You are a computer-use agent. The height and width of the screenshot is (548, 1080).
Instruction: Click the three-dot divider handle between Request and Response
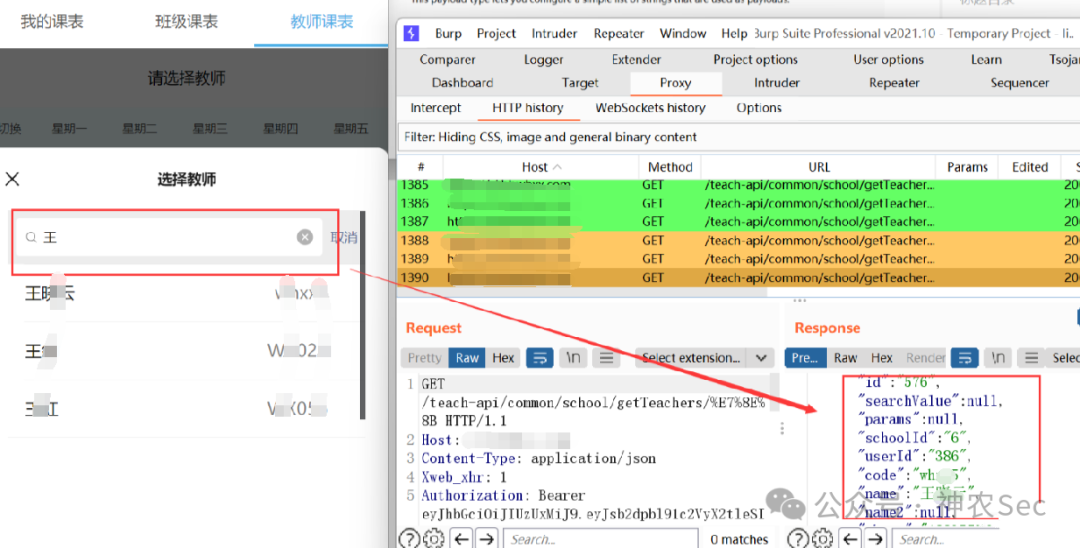point(782,429)
